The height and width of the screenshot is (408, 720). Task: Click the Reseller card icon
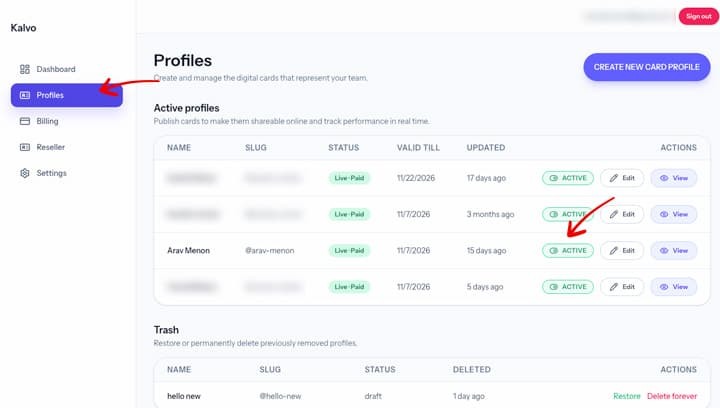pyautogui.click(x=25, y=147)
